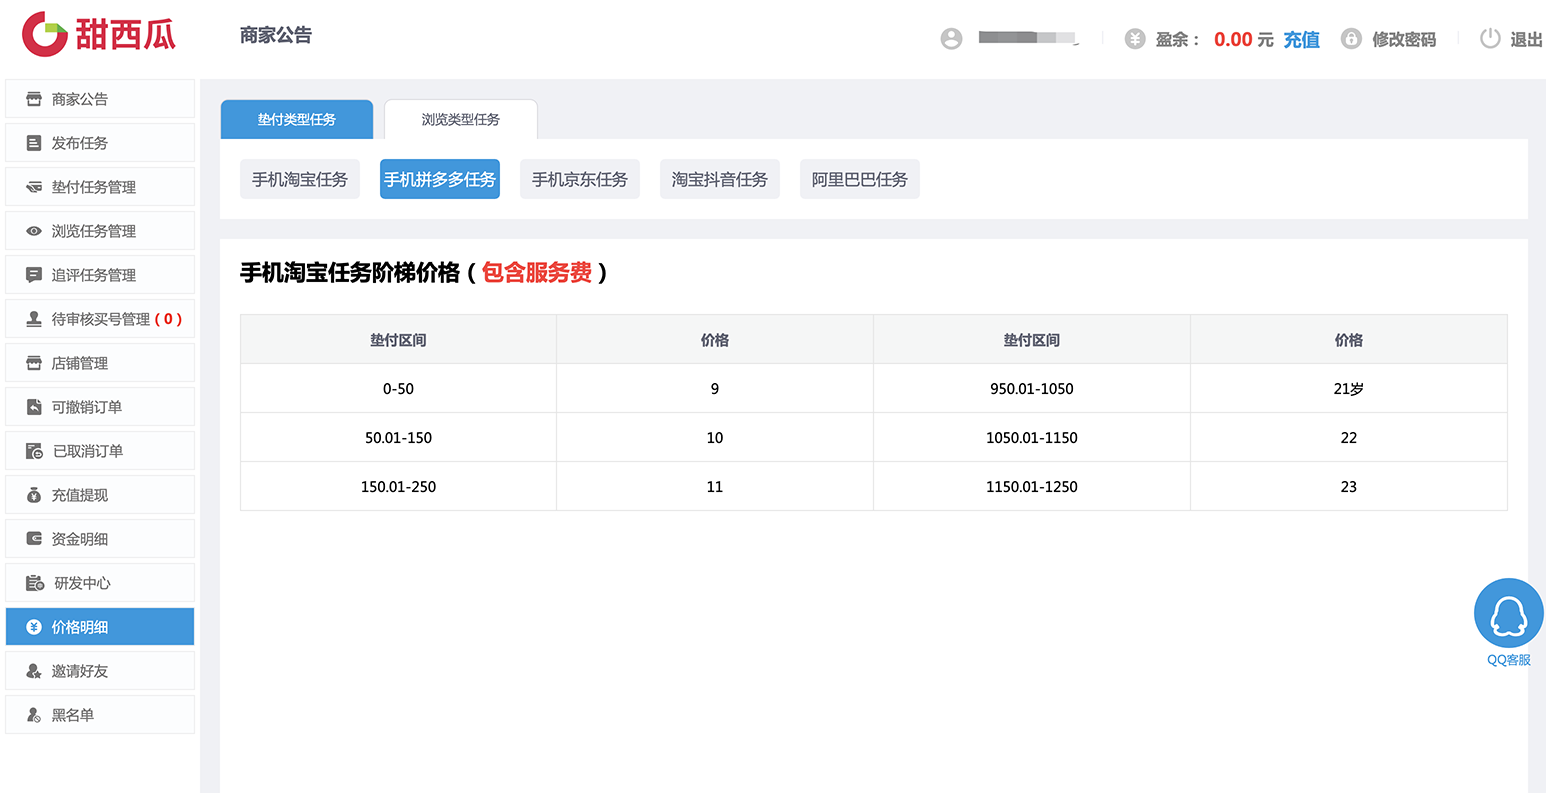This screenshot has width=1546, height=793.
Task: Click price cell 23
Action: pos(1349,486)
